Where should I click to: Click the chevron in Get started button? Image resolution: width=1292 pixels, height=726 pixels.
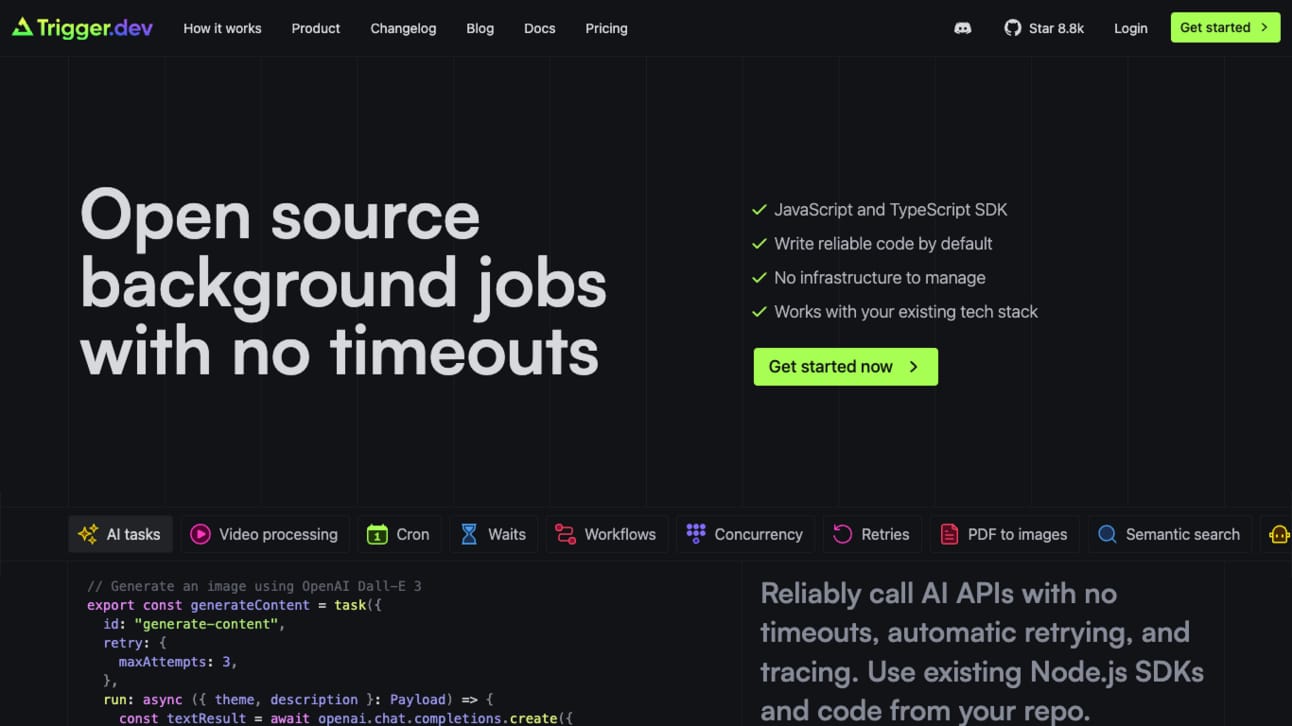click(1264, 28)
